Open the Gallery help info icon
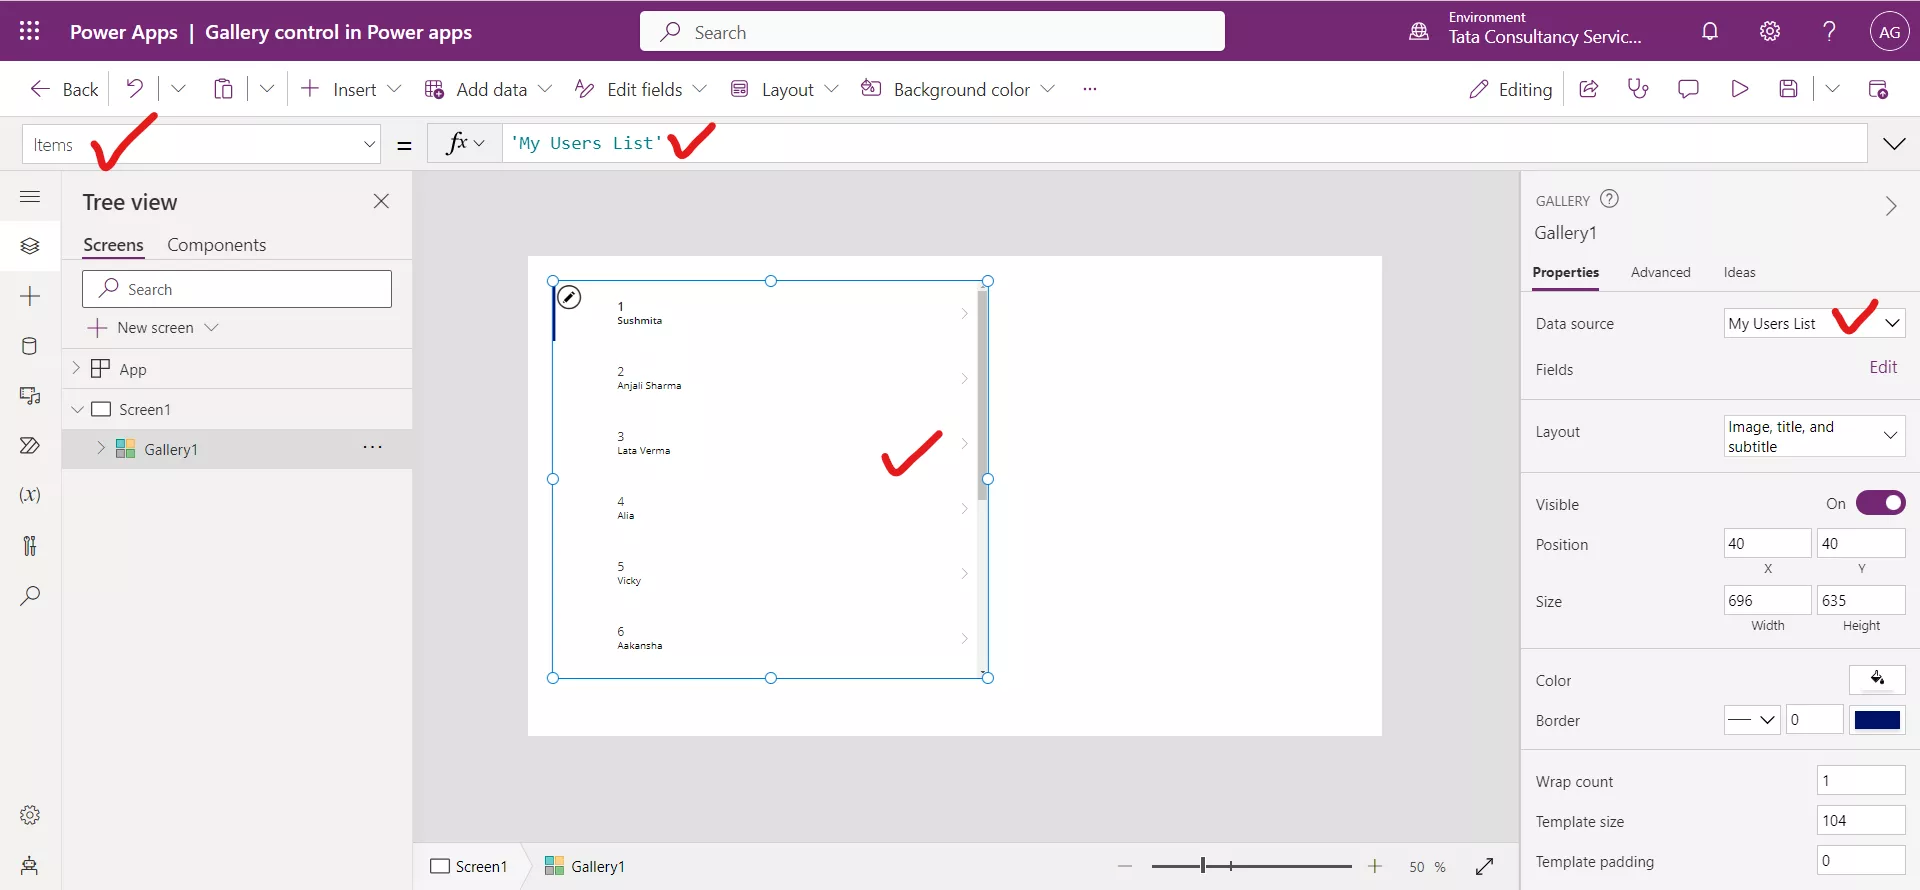1920x890 pixels. click(1609, 199)
